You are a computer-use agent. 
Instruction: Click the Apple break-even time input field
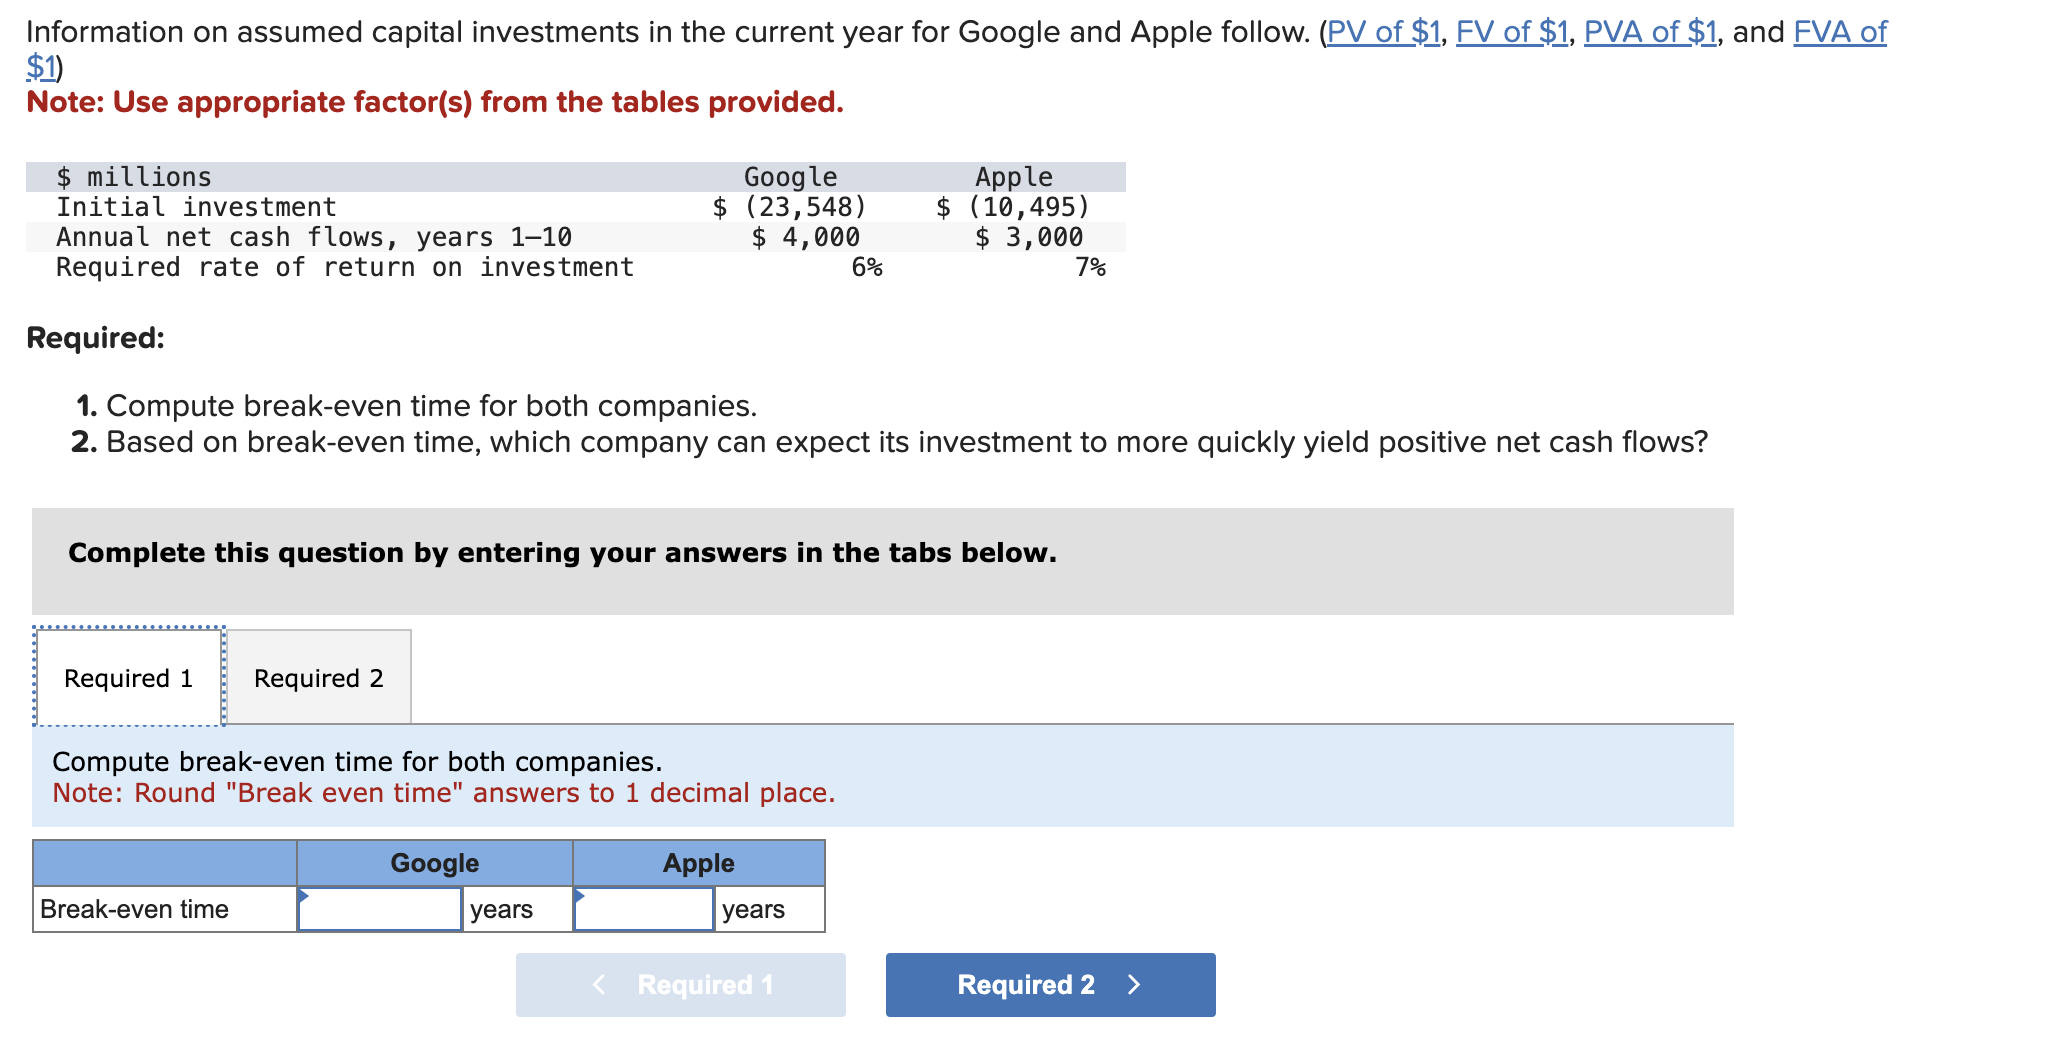(643, 909)
